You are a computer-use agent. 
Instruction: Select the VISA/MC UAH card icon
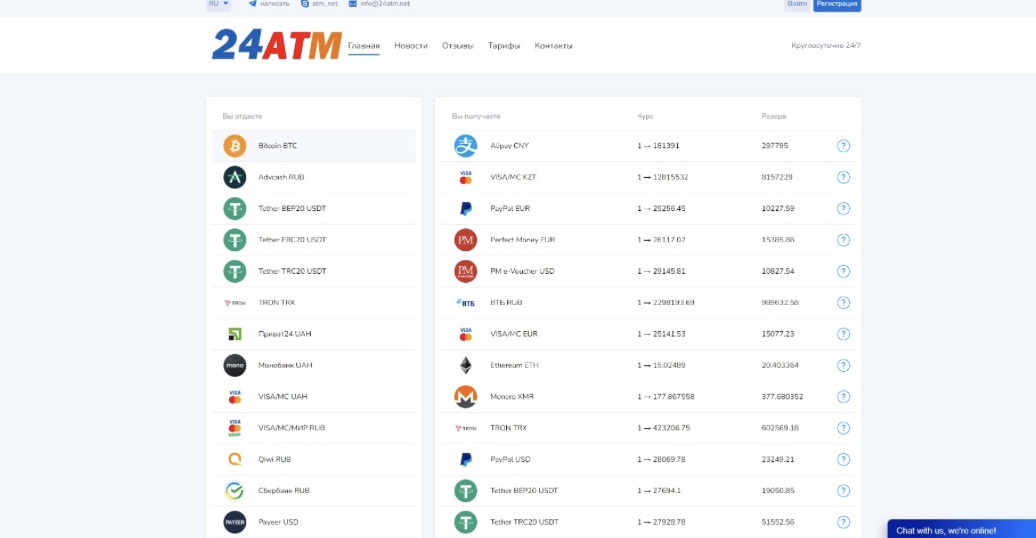[x=235, y=397]
